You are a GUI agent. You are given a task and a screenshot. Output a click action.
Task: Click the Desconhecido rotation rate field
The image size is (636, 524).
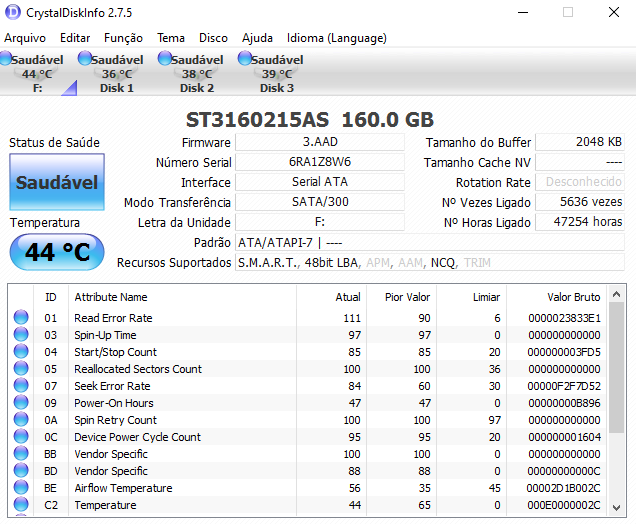pyautogui.click(x=580, y=182)
